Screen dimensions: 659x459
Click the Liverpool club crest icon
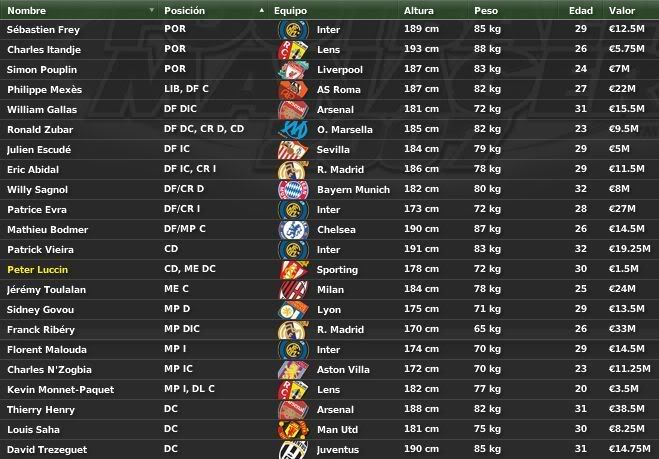coord(293,70)
